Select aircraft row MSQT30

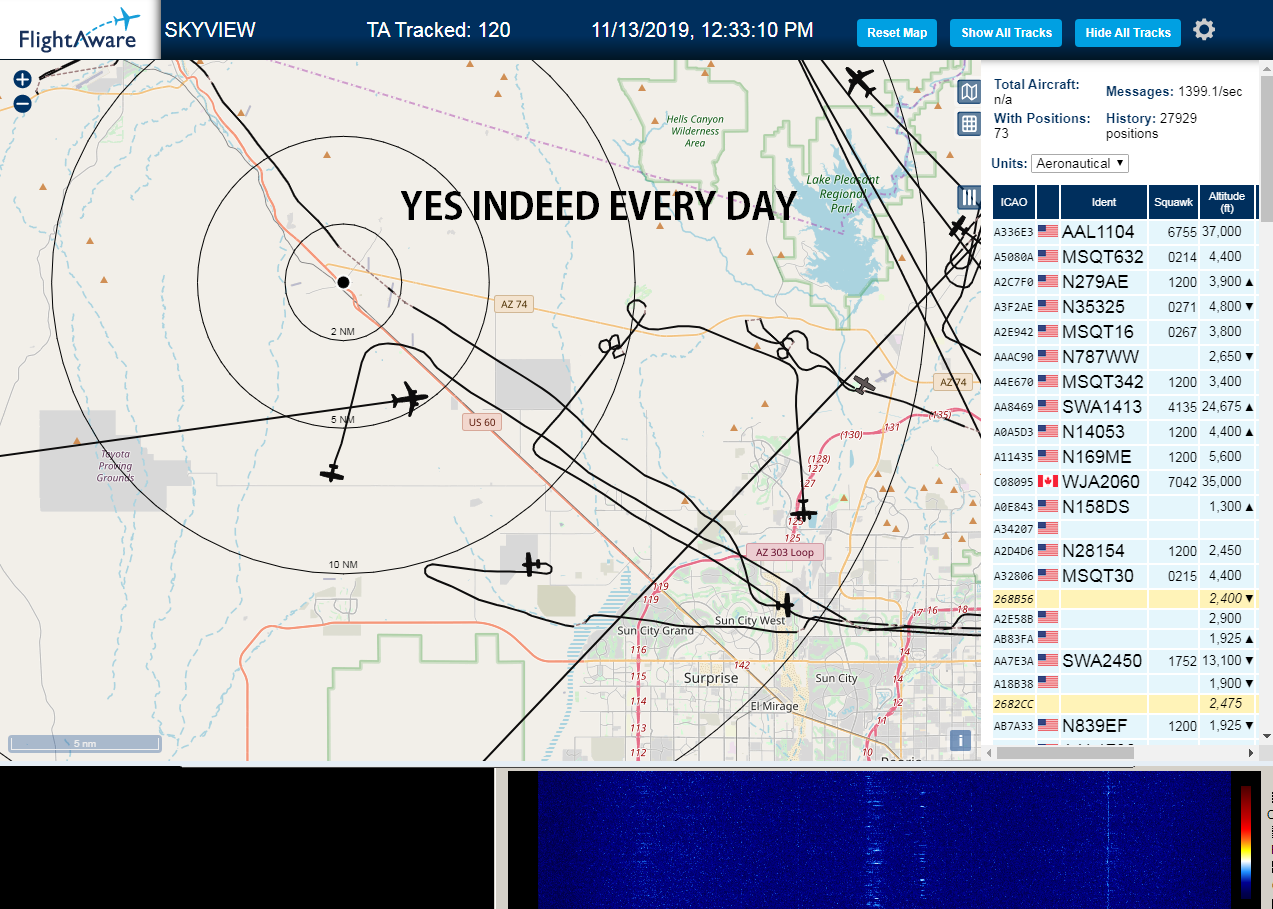point(1124,575)
